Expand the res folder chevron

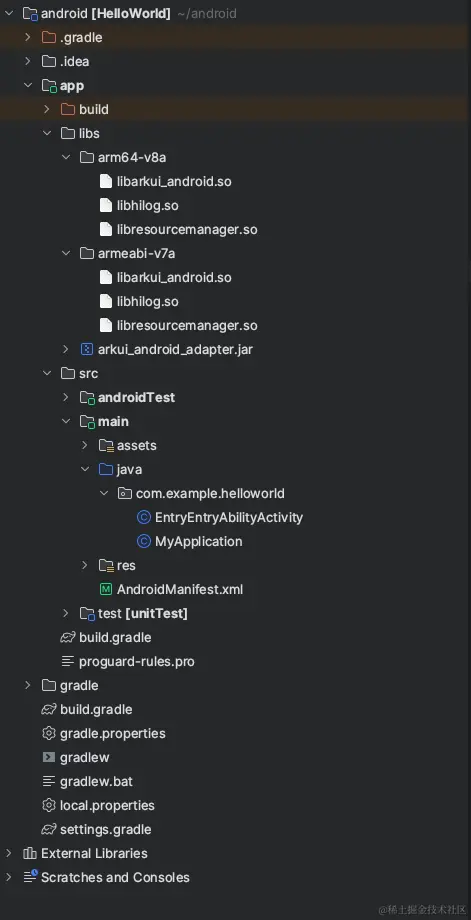[84, 565]
